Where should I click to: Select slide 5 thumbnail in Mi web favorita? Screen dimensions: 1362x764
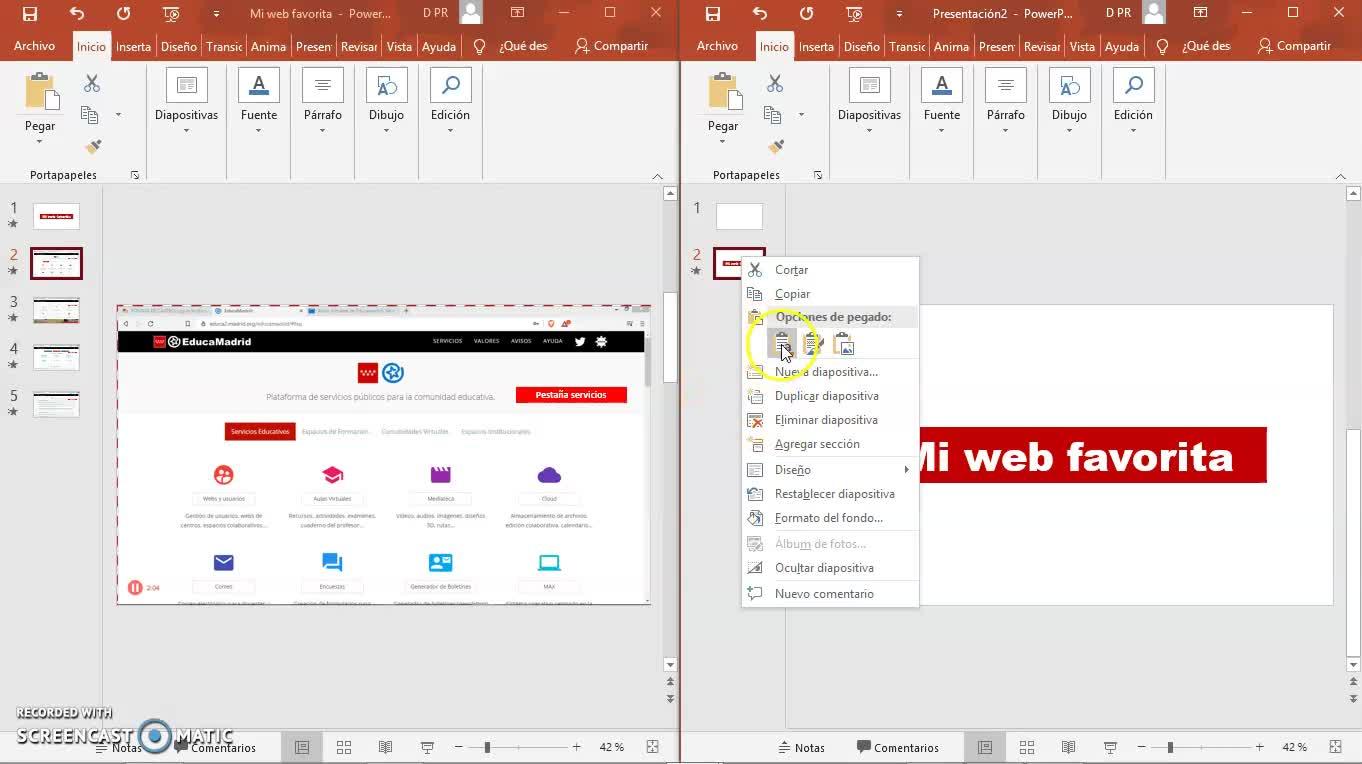56,404
